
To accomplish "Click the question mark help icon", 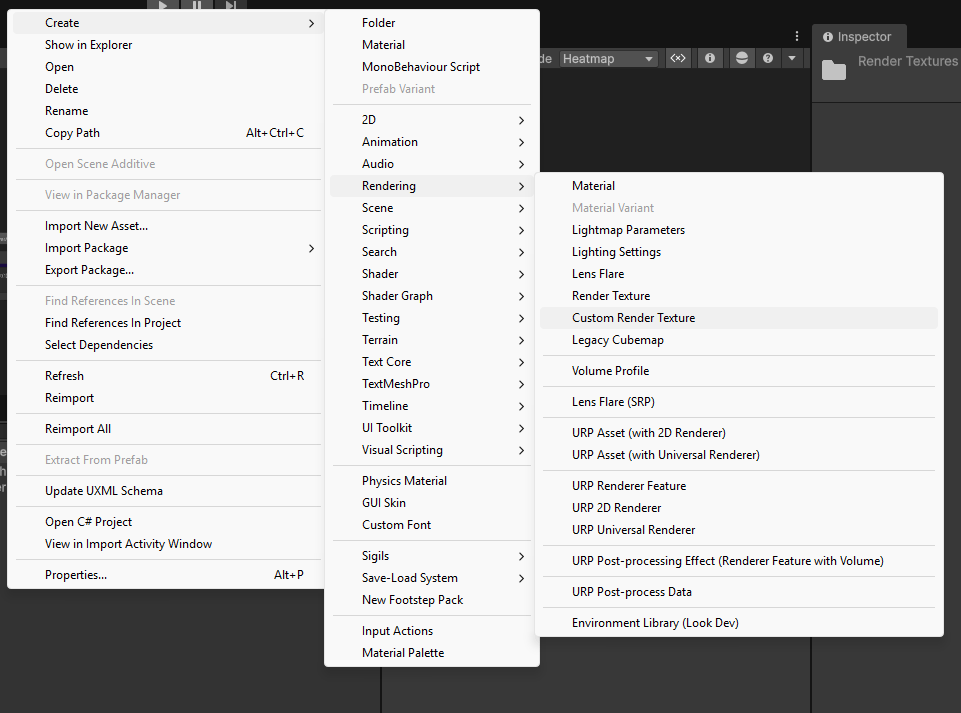I will 767,59.
